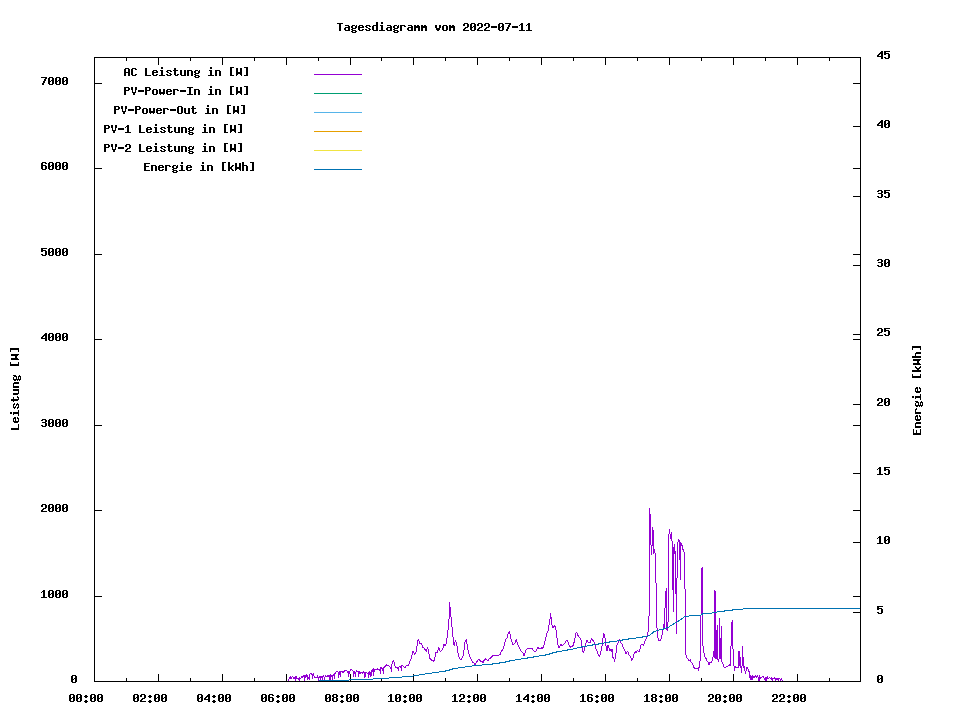Image resolution: width=960 pixels, height=720 pixels.
Task: Click the yellow PV-2 Leistung legend line
Action: click(x=337, y=150)
